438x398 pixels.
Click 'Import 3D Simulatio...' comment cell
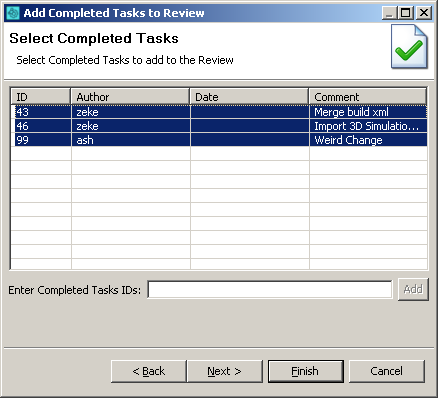pos(369,126)
